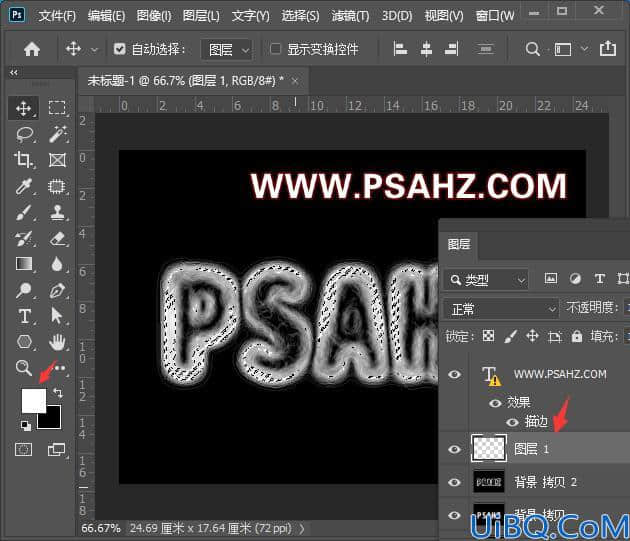Select the Gradient tool
The width and height of the screenshot is (630, 541).
pyautogui.click(x=24, y=264)
